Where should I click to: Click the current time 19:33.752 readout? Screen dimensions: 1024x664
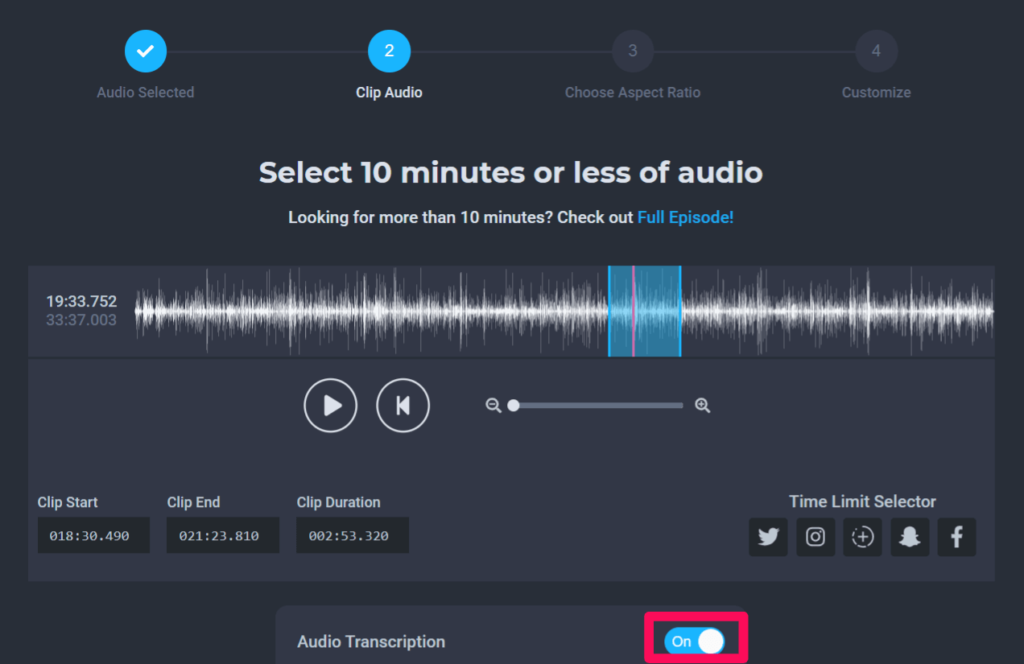click(x=81, y=302)
